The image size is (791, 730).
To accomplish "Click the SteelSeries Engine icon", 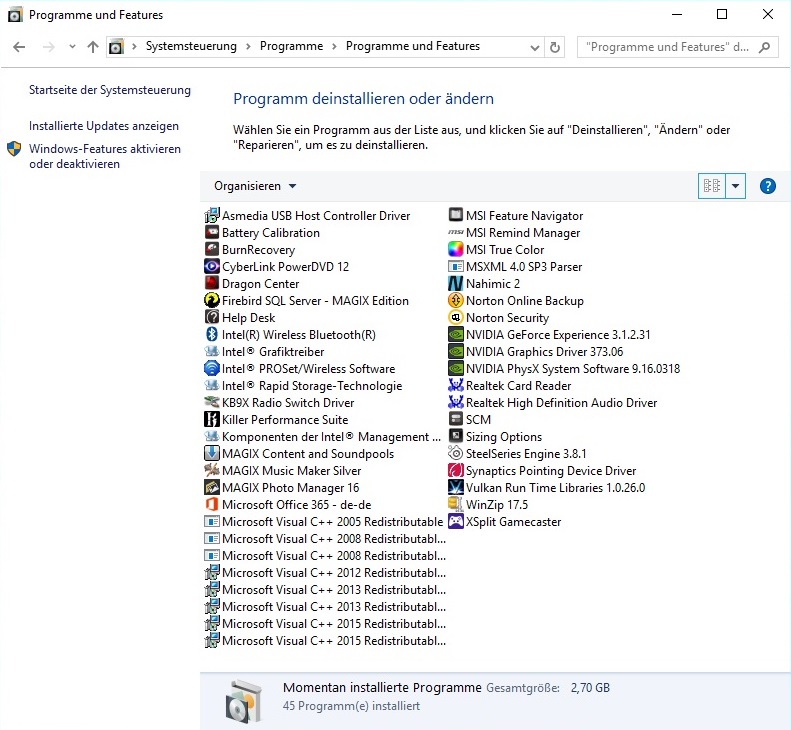I will tap(456, 453).
